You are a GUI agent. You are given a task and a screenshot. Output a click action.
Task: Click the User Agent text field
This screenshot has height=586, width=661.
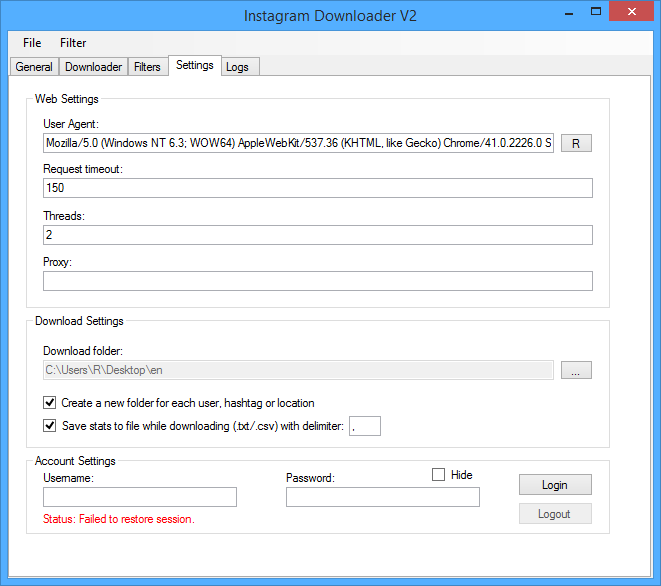(298, 143)
